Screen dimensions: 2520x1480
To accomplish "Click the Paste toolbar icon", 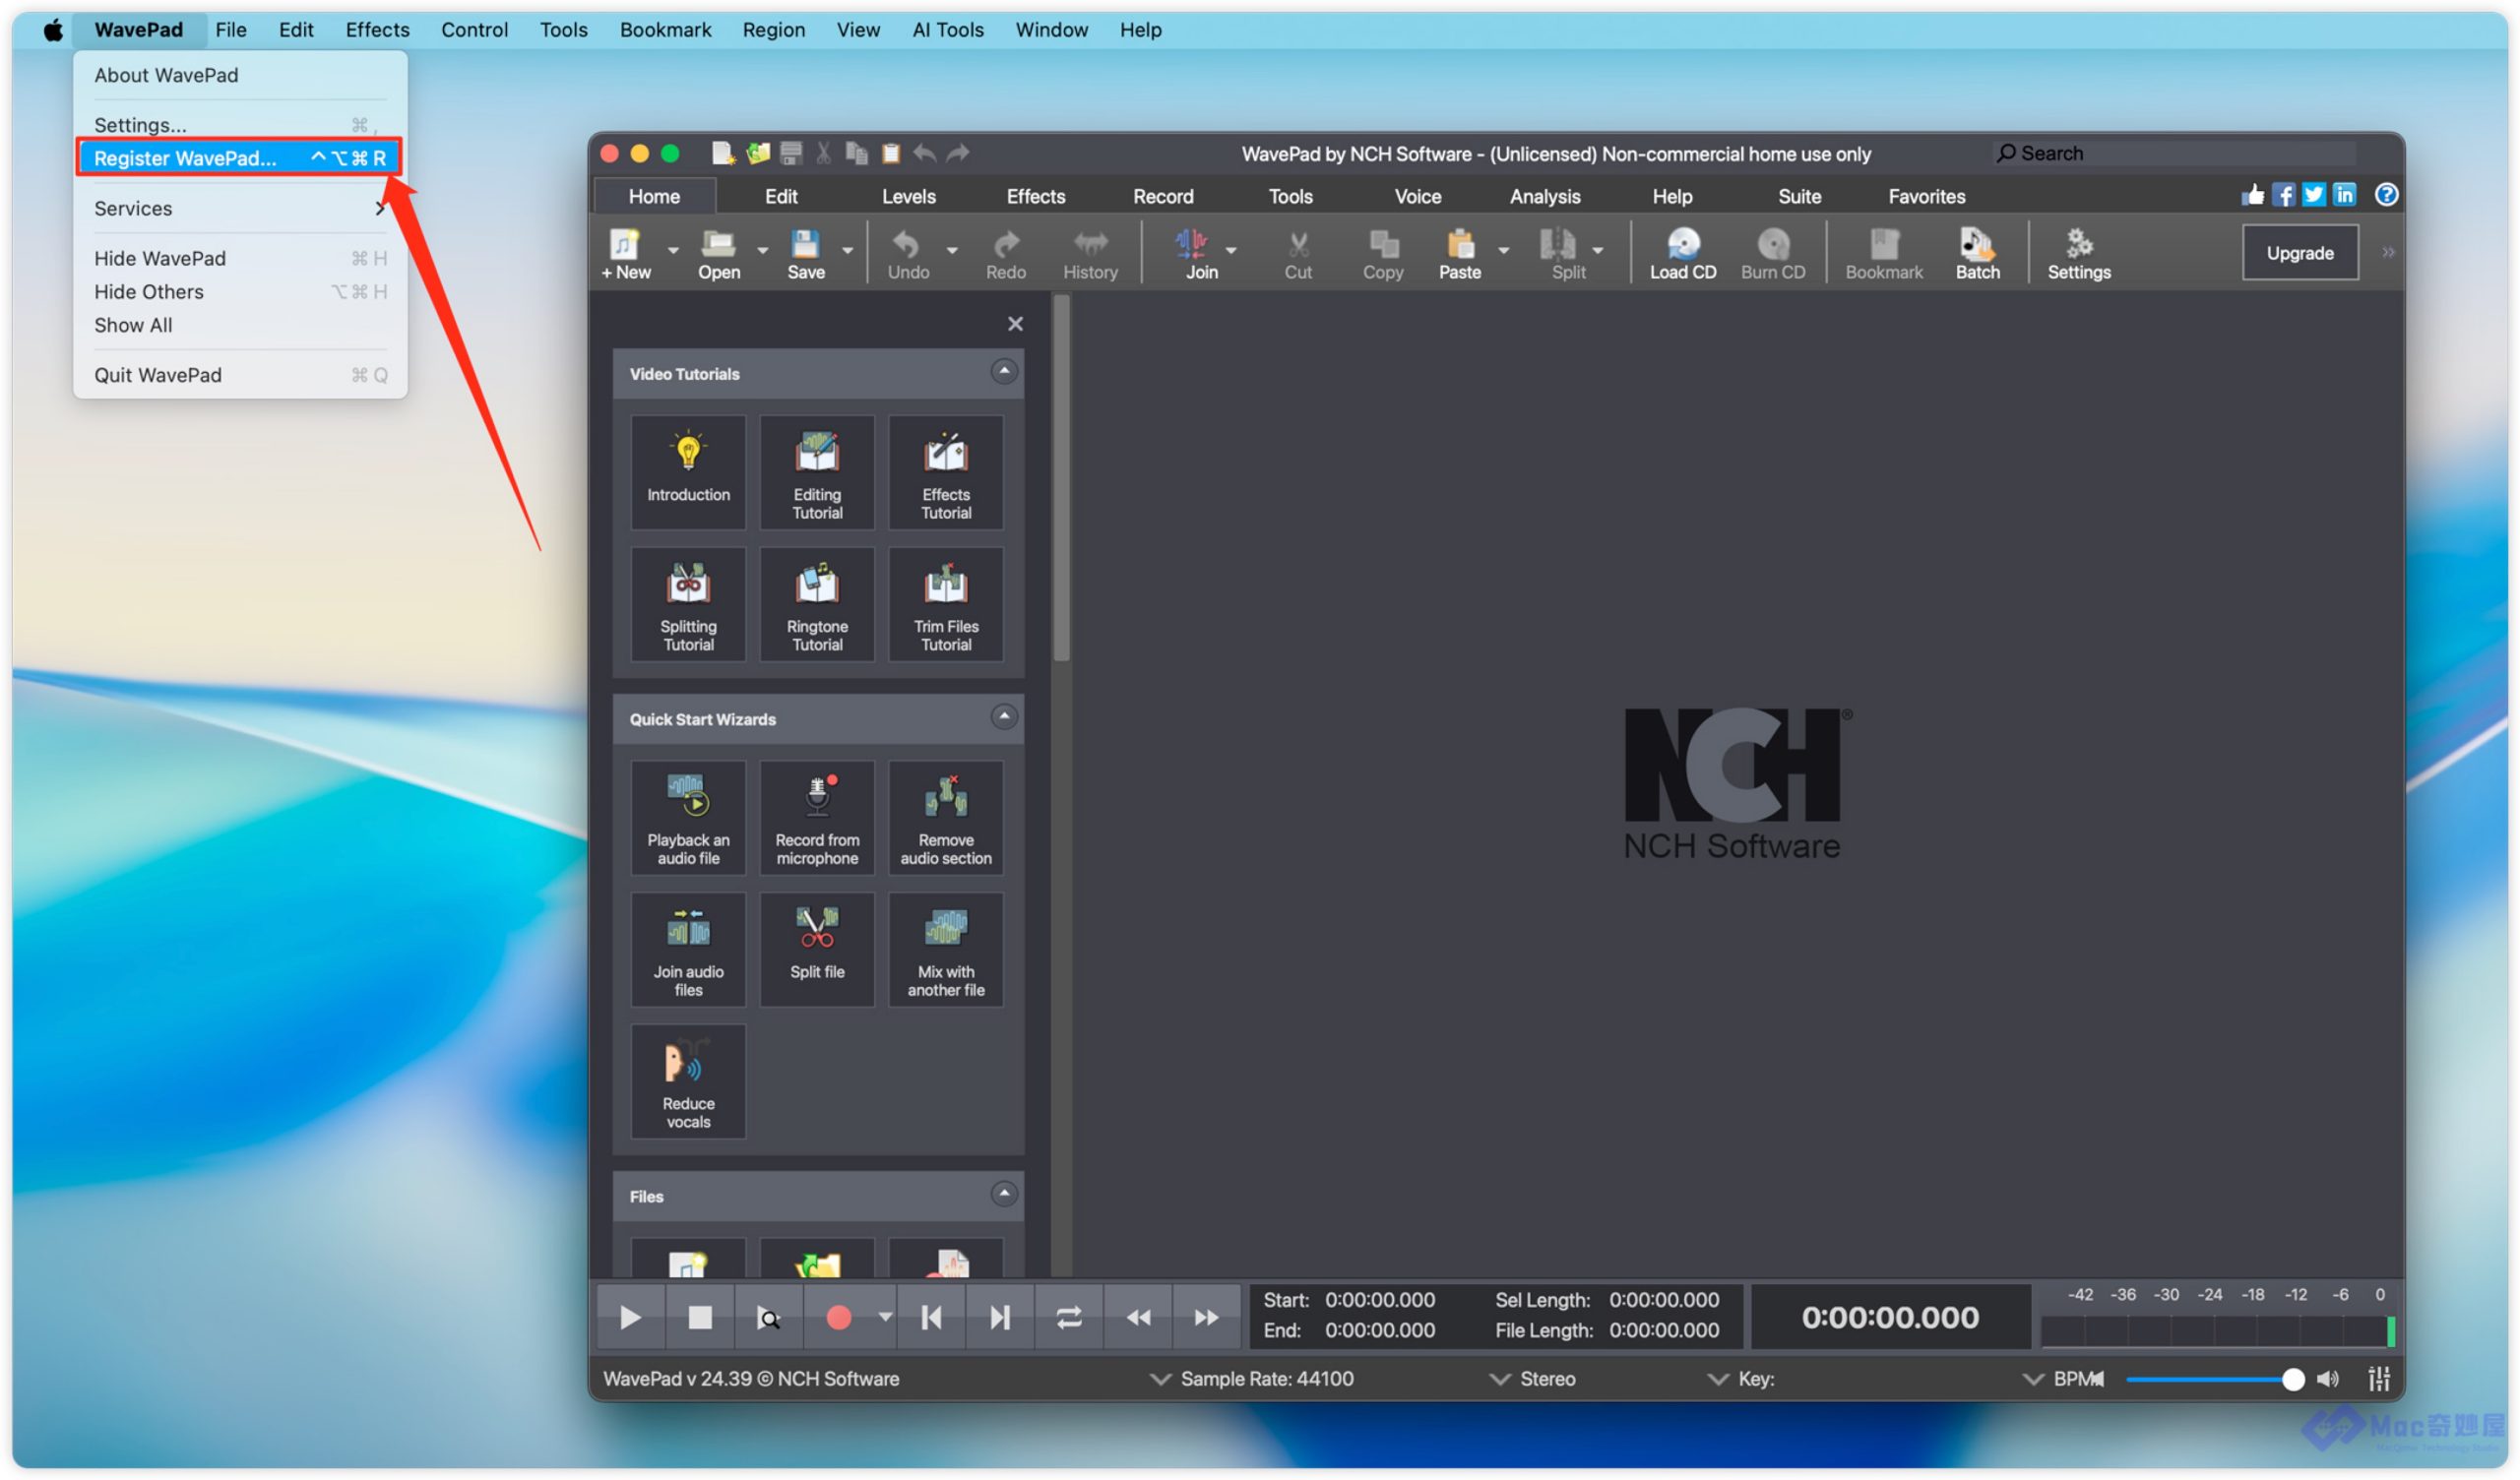I will [1459, 253].
